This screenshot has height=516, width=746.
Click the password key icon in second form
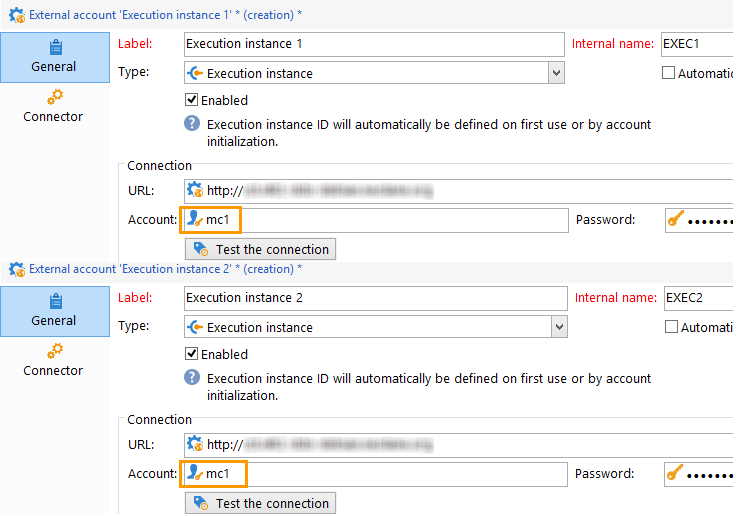pyautogui.click(x=675, y=474)
